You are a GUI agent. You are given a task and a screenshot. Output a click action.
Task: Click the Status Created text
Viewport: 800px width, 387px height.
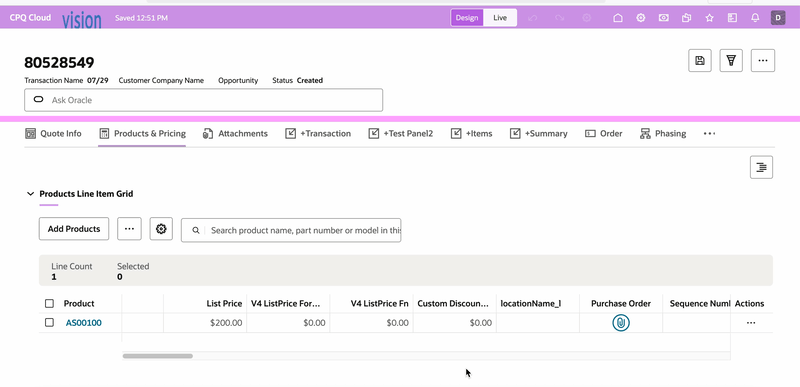click(x=297, y=80)
